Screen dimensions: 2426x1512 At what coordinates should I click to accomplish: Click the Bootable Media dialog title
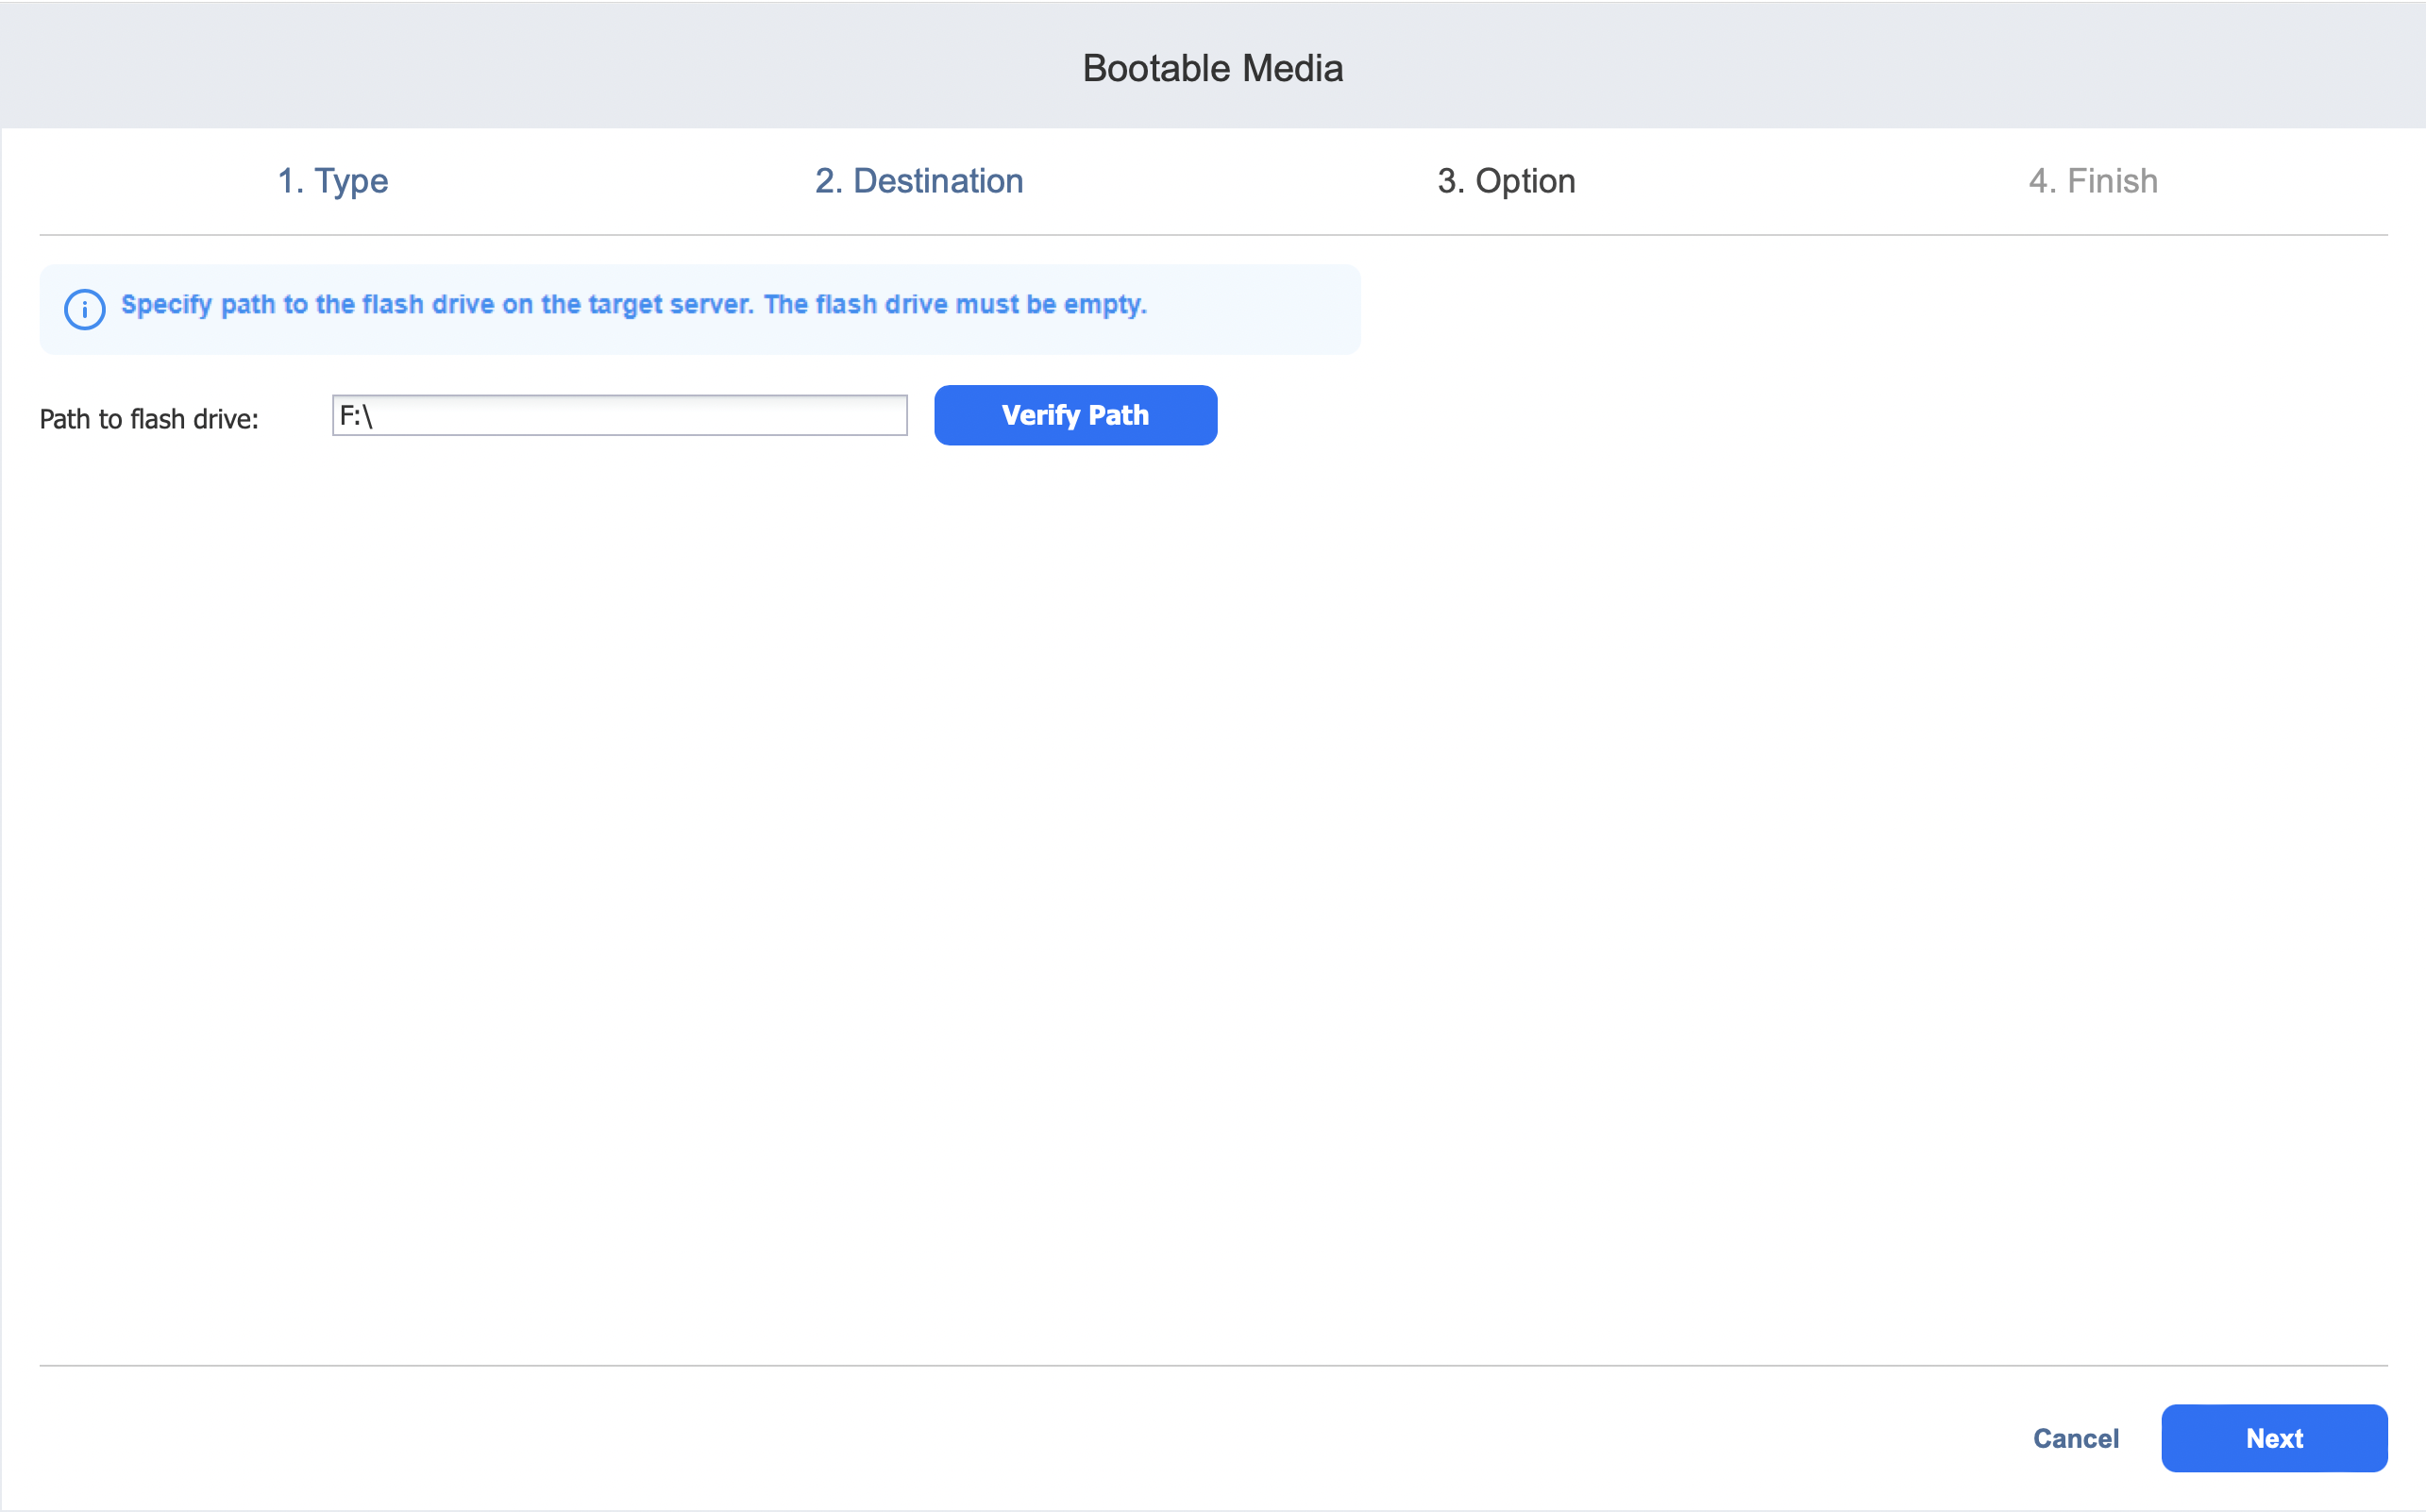tap(1212, 68)
